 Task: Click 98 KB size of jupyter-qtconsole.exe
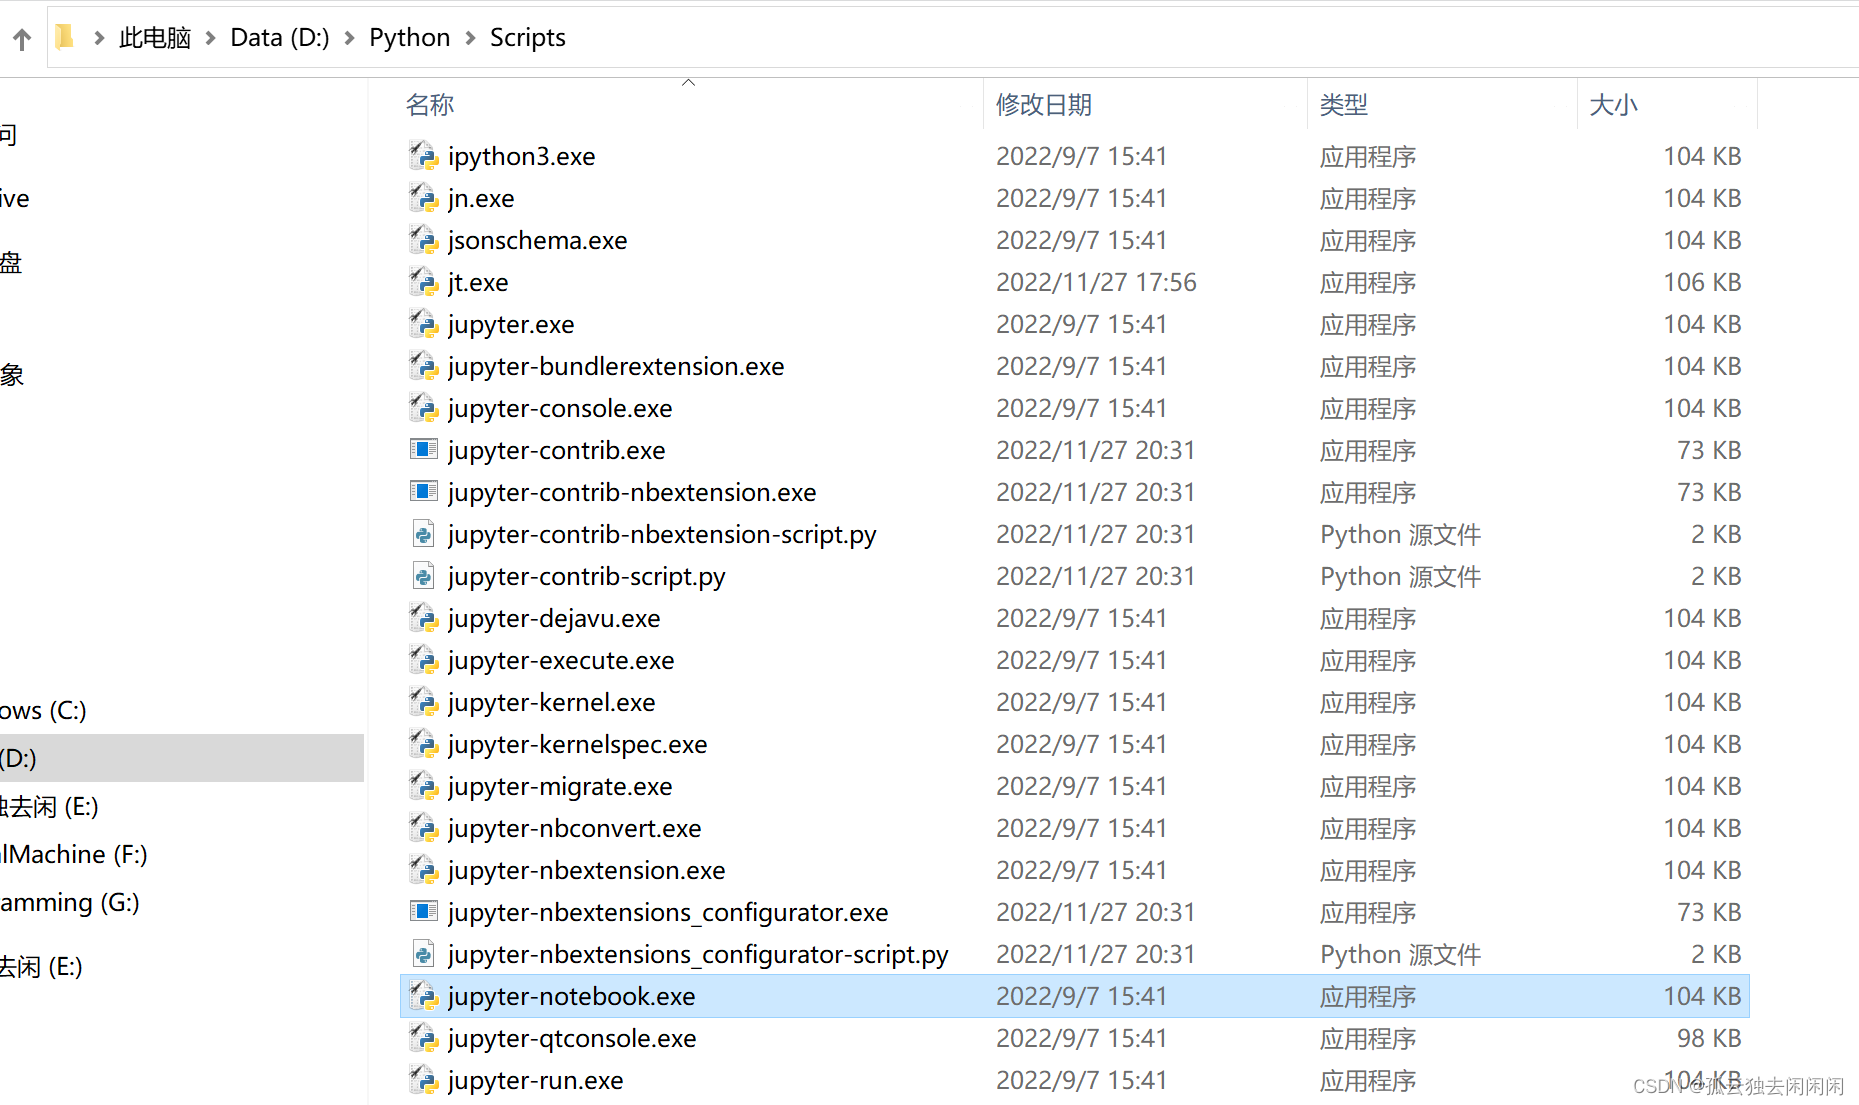pos(1709,1038)
